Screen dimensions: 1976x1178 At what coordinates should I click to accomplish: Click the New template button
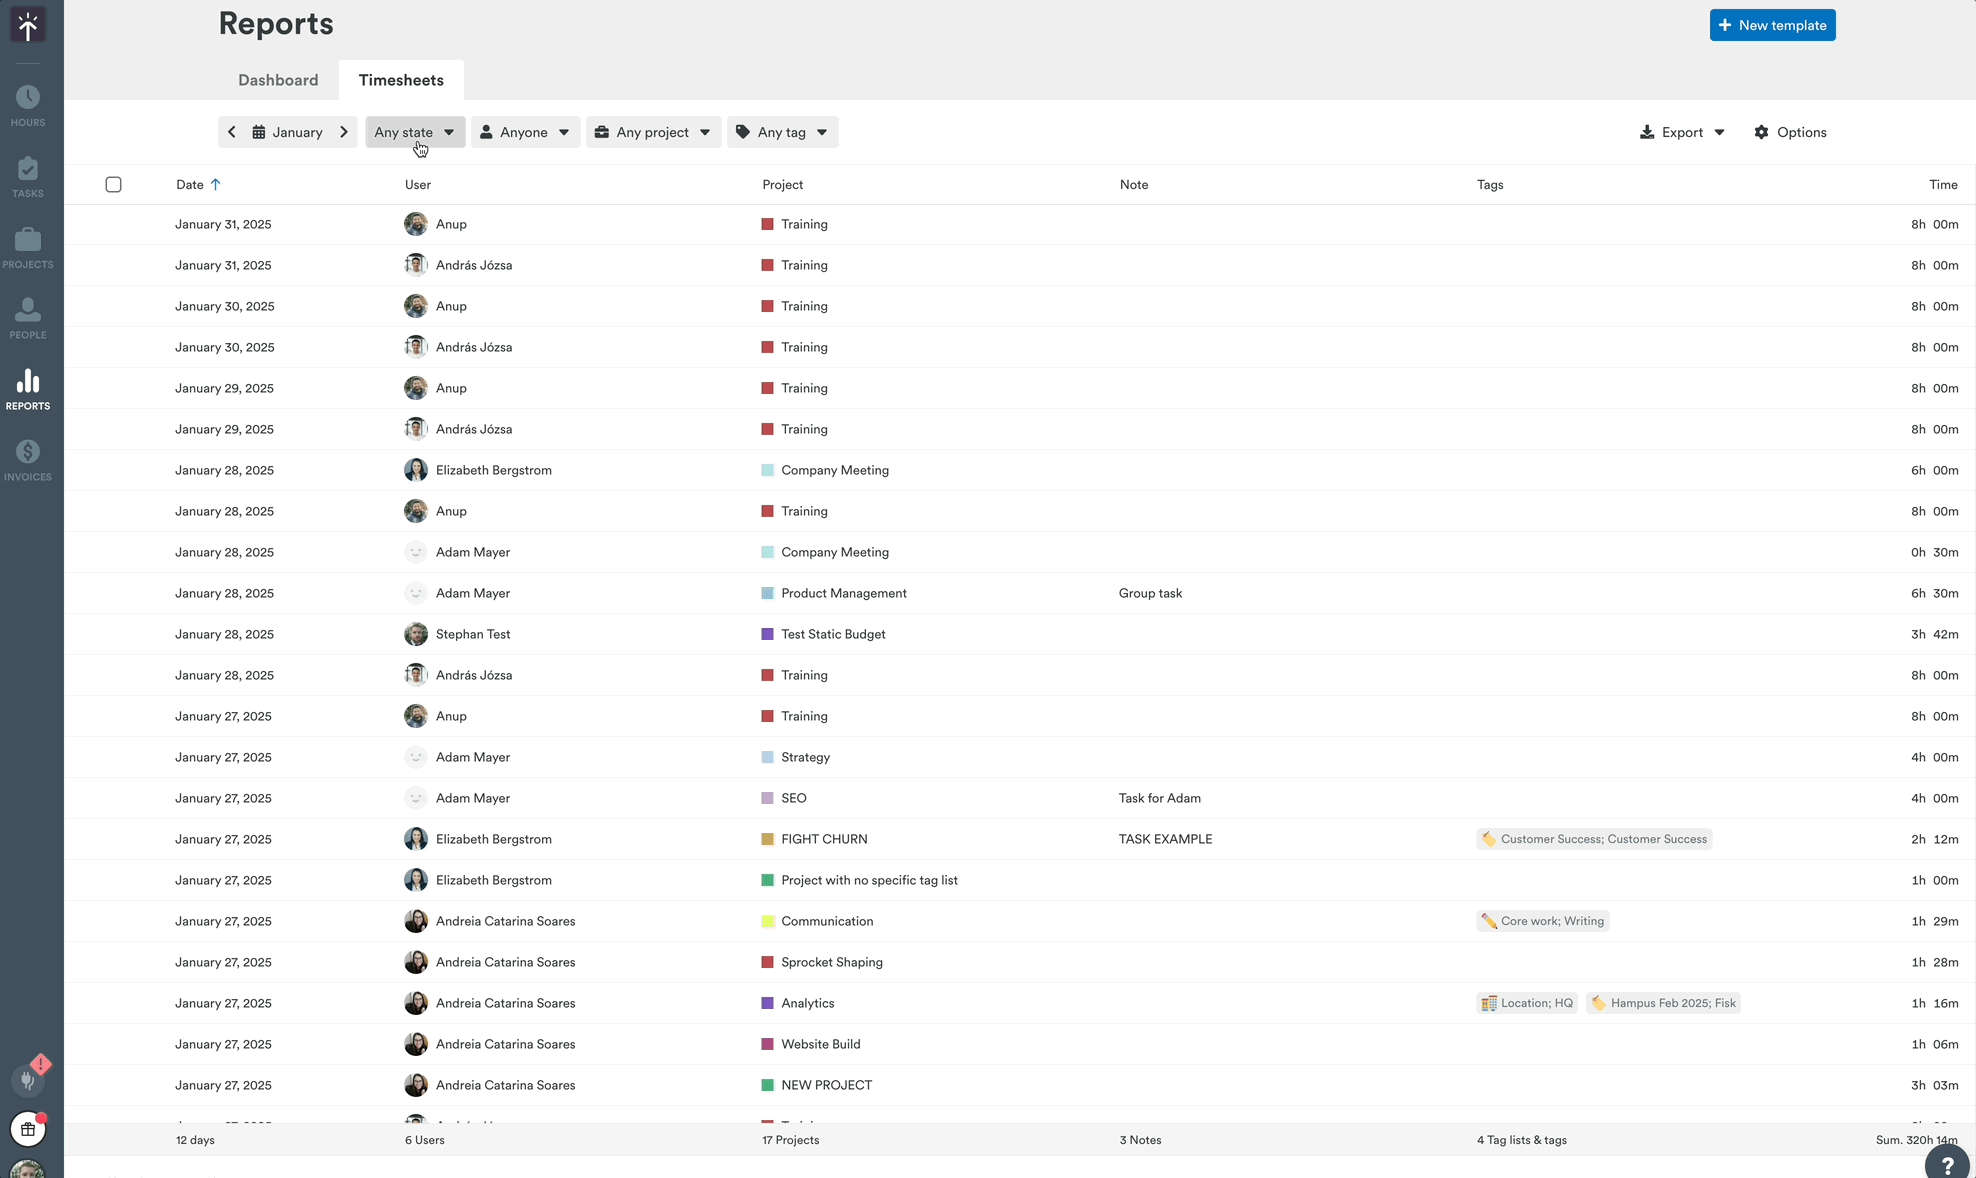1772,25
